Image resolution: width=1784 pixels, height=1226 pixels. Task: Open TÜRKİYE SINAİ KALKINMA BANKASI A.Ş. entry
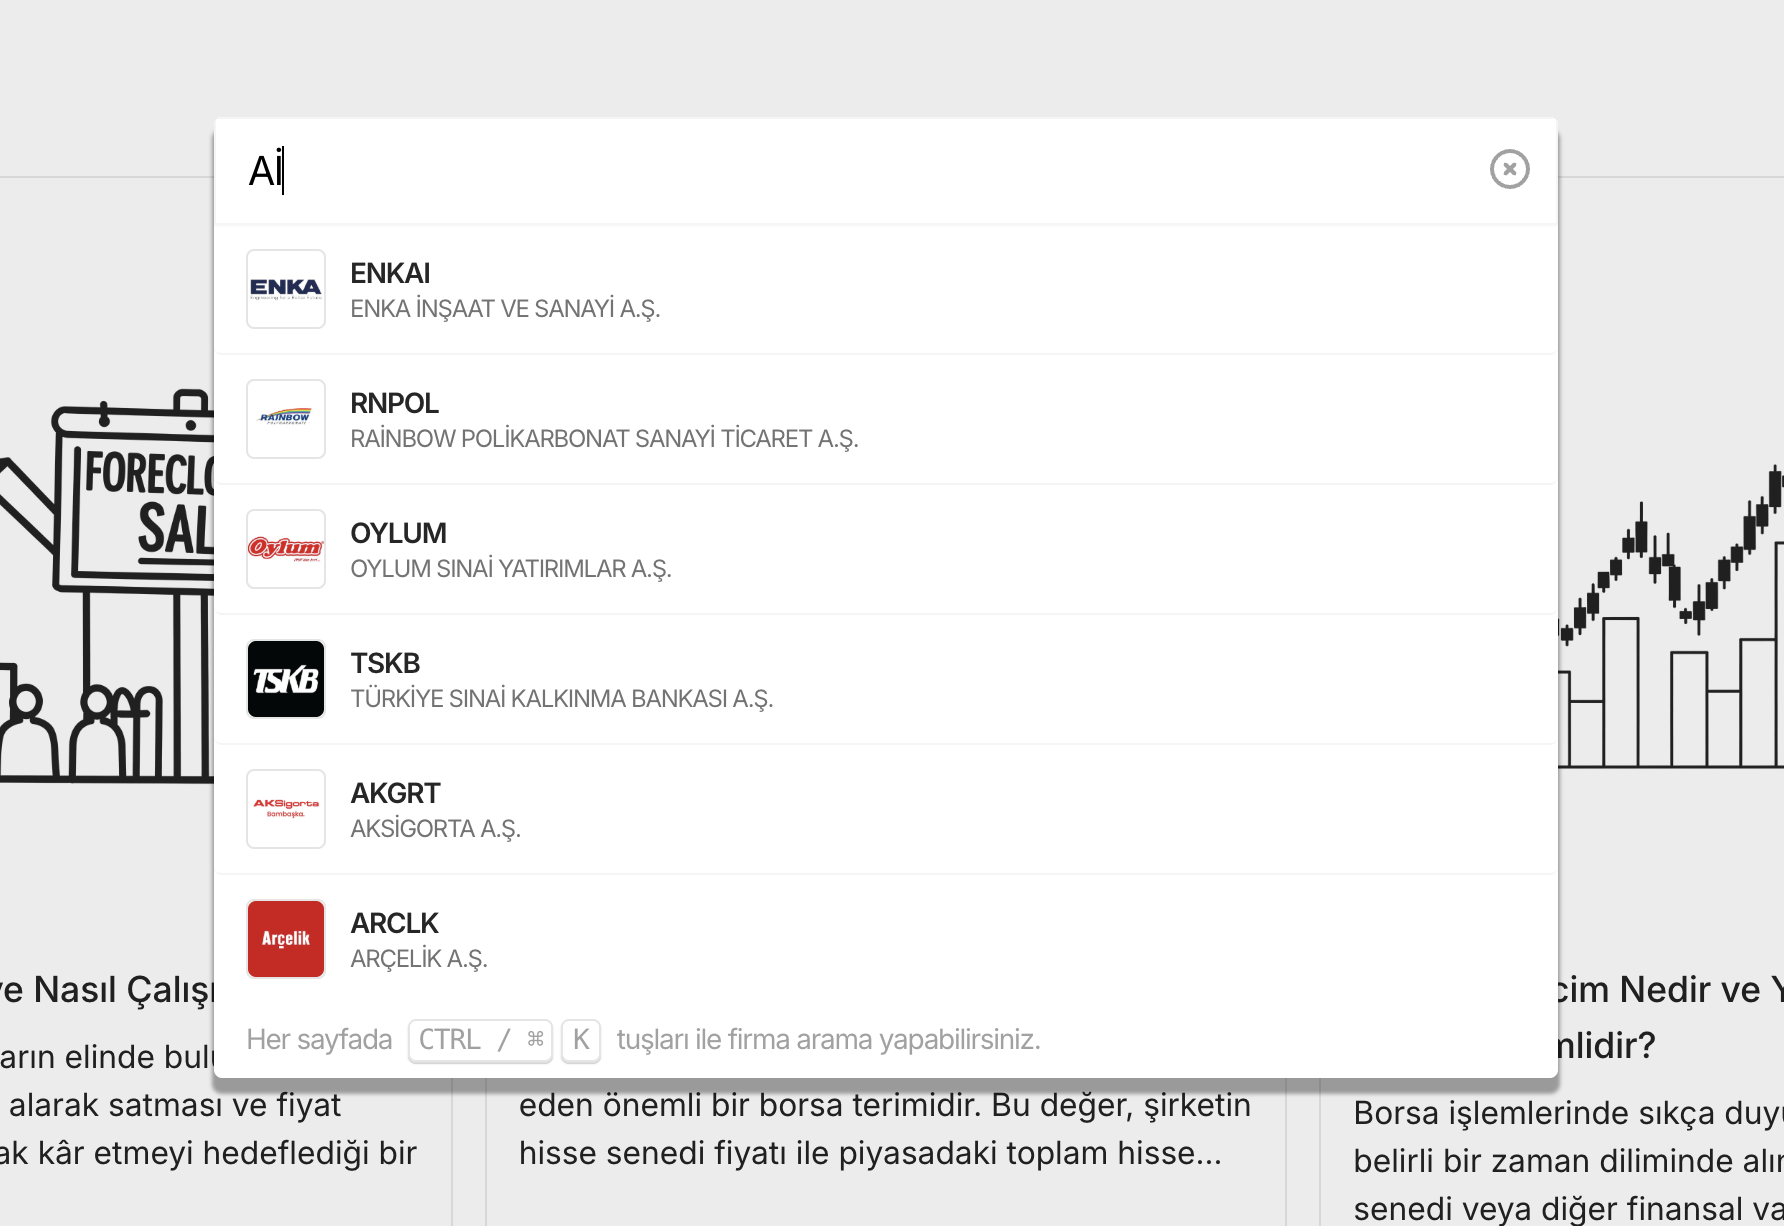pyautogui.click(x=562, y=699)
